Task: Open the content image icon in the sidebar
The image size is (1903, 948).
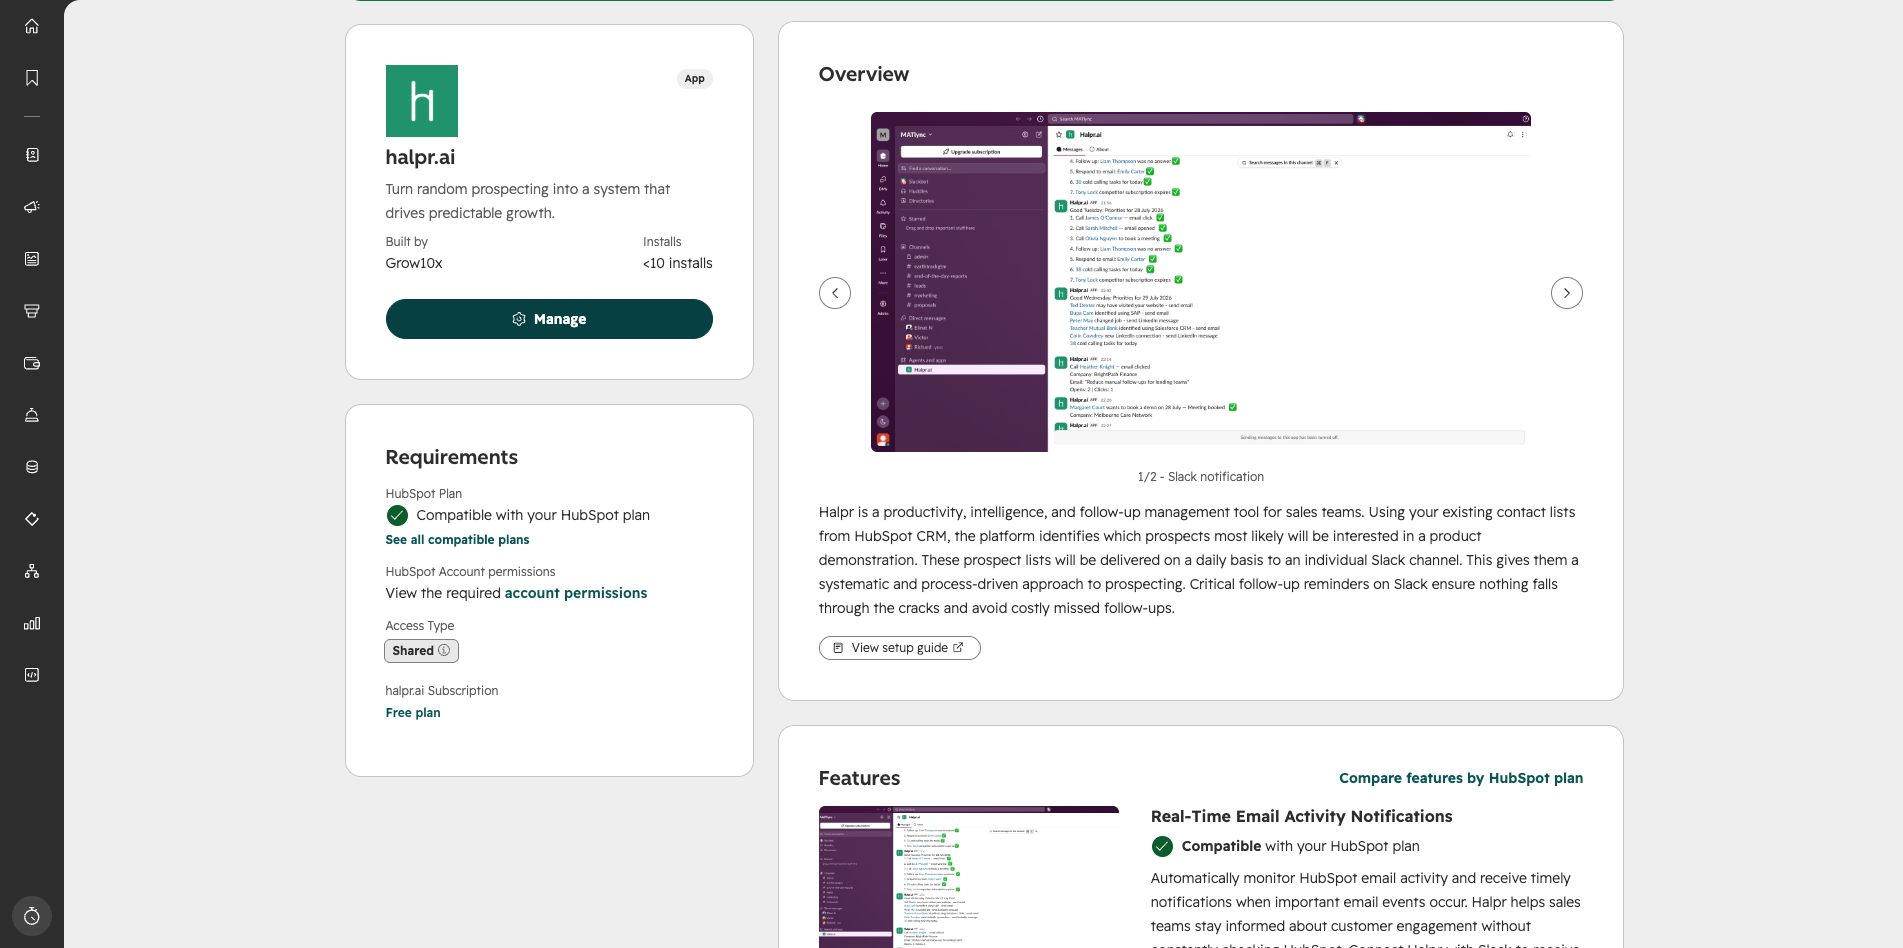Action: point(32,259)
